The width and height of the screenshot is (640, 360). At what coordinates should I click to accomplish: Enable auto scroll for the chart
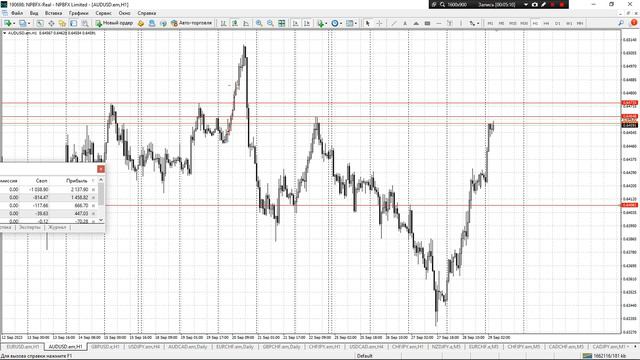tap(296, 23)
